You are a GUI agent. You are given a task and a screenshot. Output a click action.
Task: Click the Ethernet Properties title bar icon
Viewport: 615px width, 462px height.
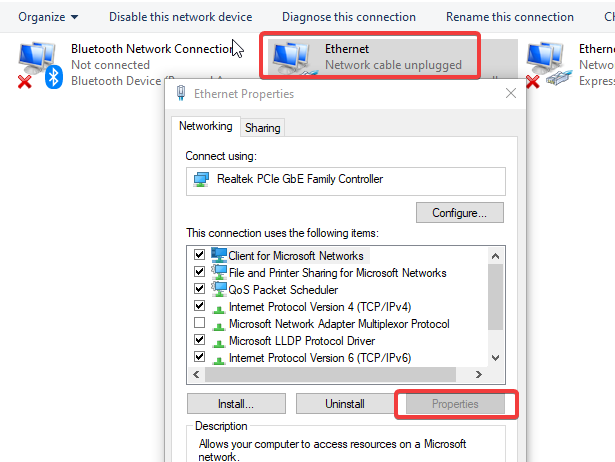pos(181,93)
